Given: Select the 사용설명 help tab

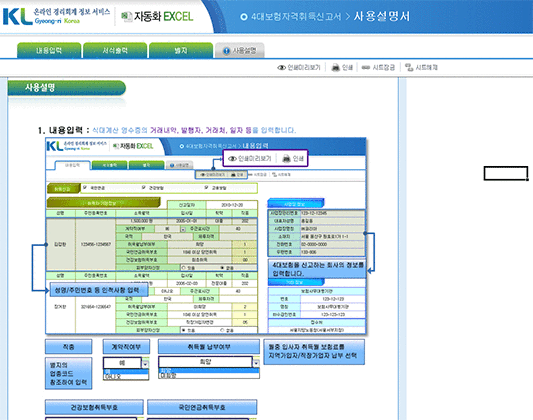Looking at the screenshot, I should [x=240, y=51].
